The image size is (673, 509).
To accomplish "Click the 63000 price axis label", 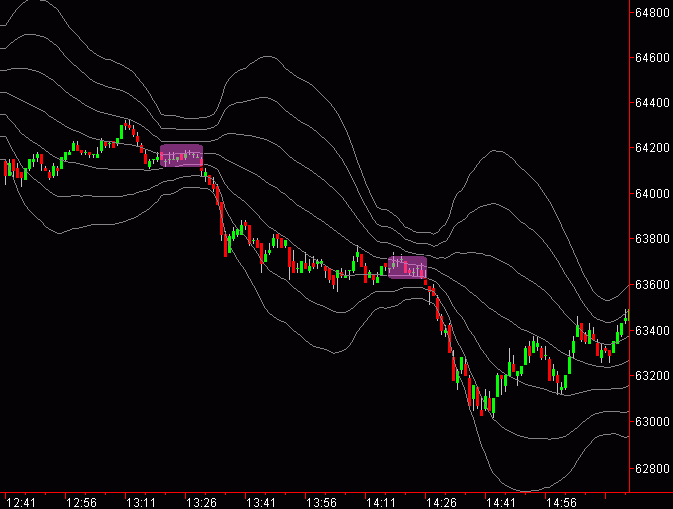I will 652,421.
